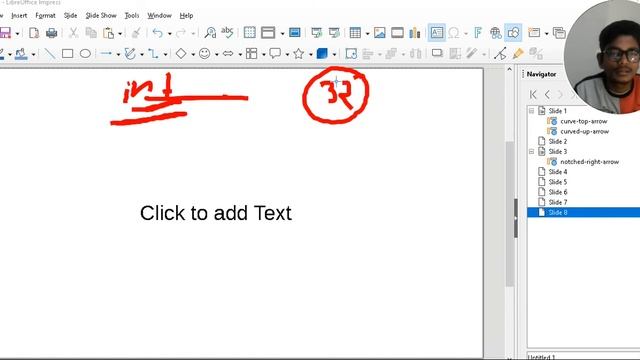This screenshot has width=640, height=360.
Task: Click the Start from Current Slide icon
Action: [334, 33]
